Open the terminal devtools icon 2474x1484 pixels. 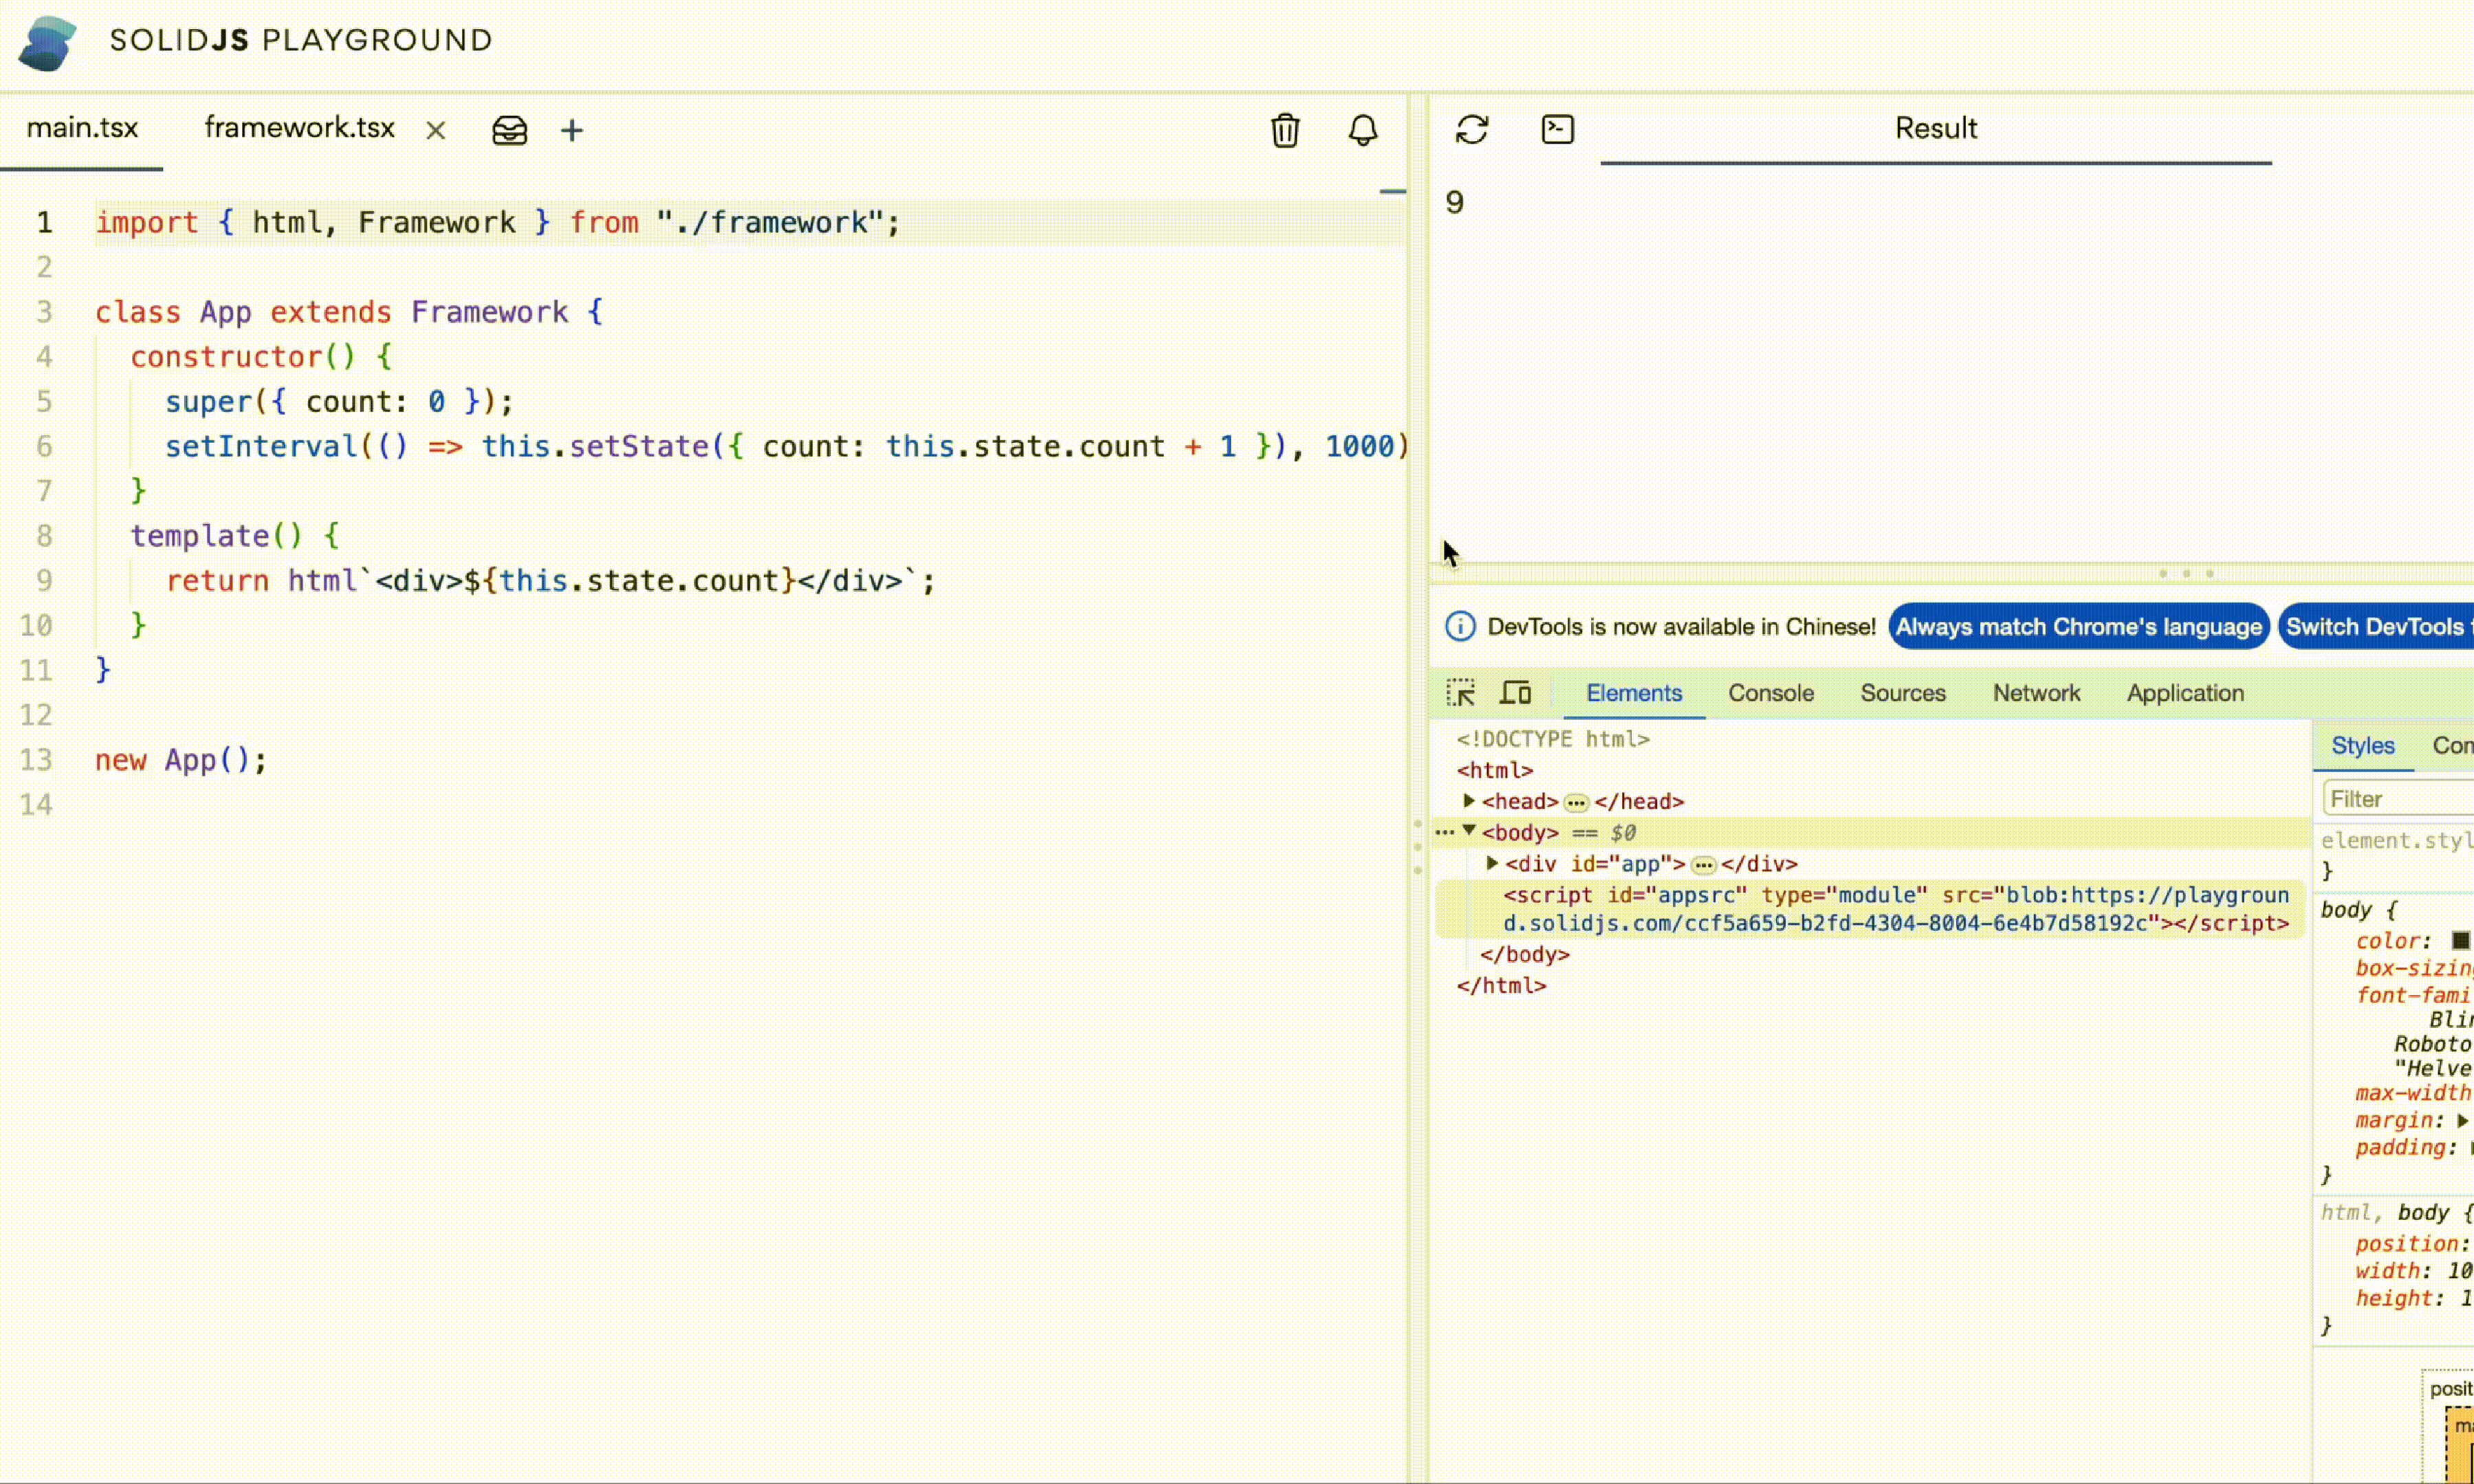tap(1557, 129)
